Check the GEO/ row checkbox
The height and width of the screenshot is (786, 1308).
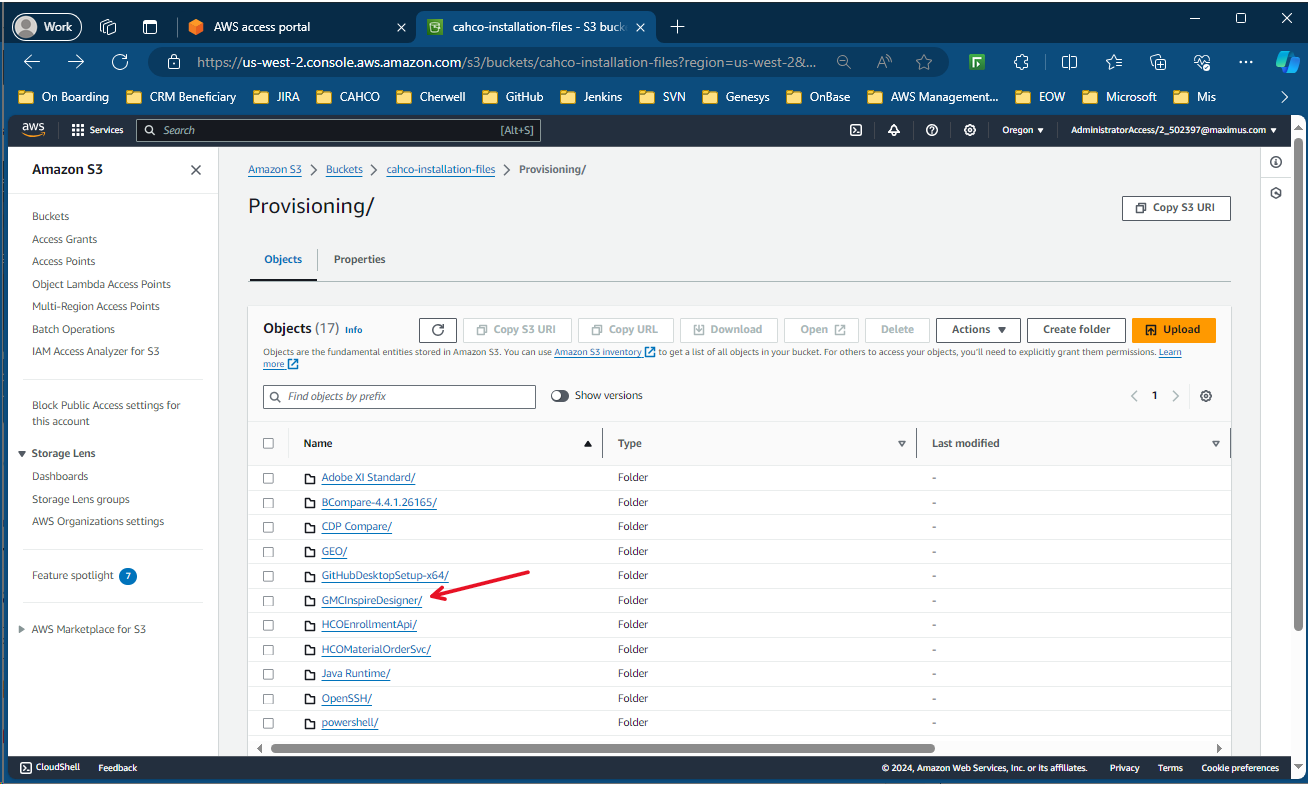coord(268,552)
